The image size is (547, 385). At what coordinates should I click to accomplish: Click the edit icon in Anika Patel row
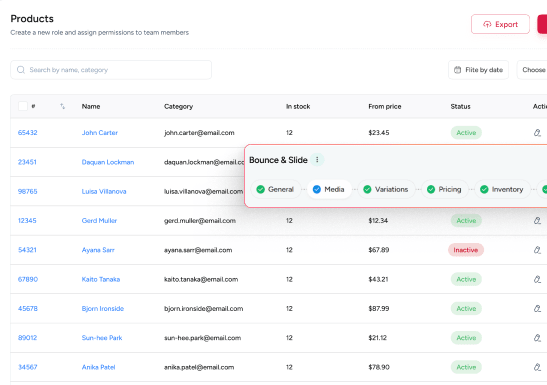pos(537,367)
